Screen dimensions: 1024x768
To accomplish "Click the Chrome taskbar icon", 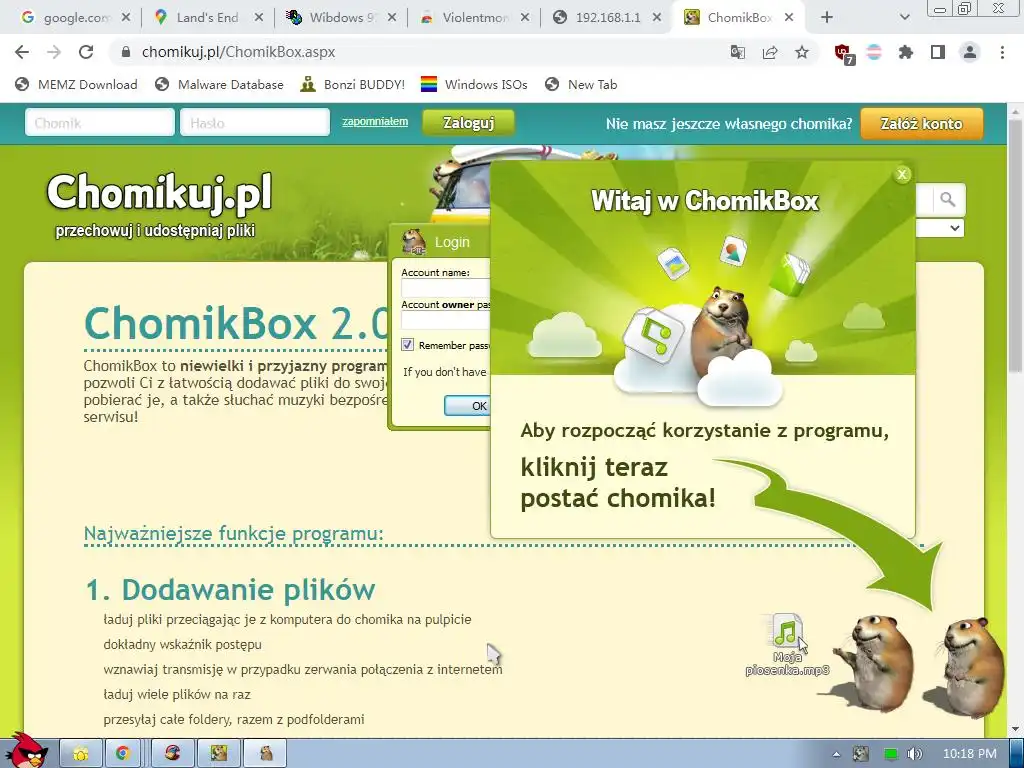I will pos(123,754).
